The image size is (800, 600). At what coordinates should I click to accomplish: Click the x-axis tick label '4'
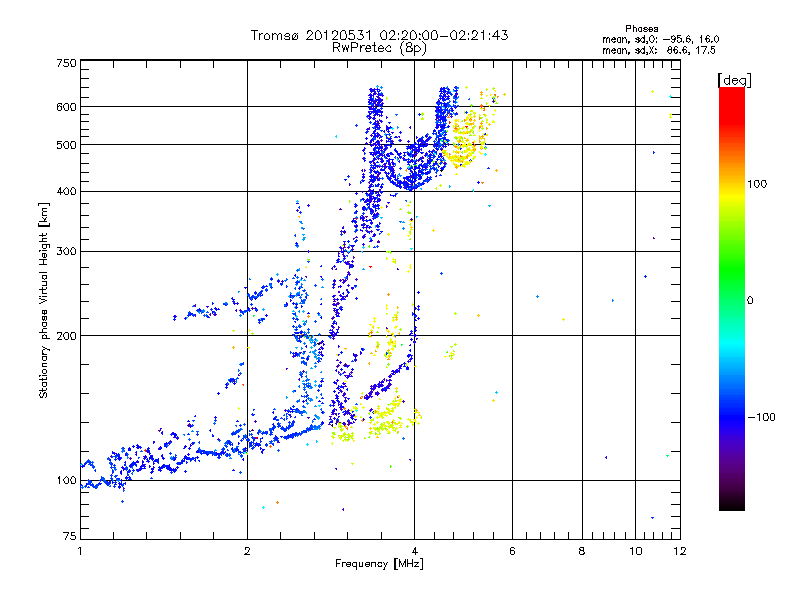click(415, 551)
